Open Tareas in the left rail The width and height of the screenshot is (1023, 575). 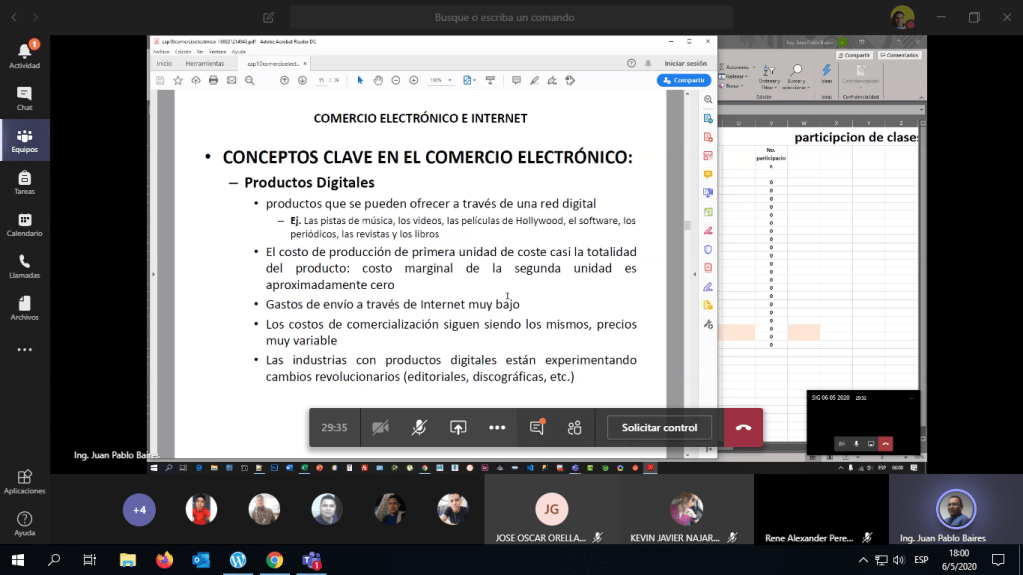point(24,182)
